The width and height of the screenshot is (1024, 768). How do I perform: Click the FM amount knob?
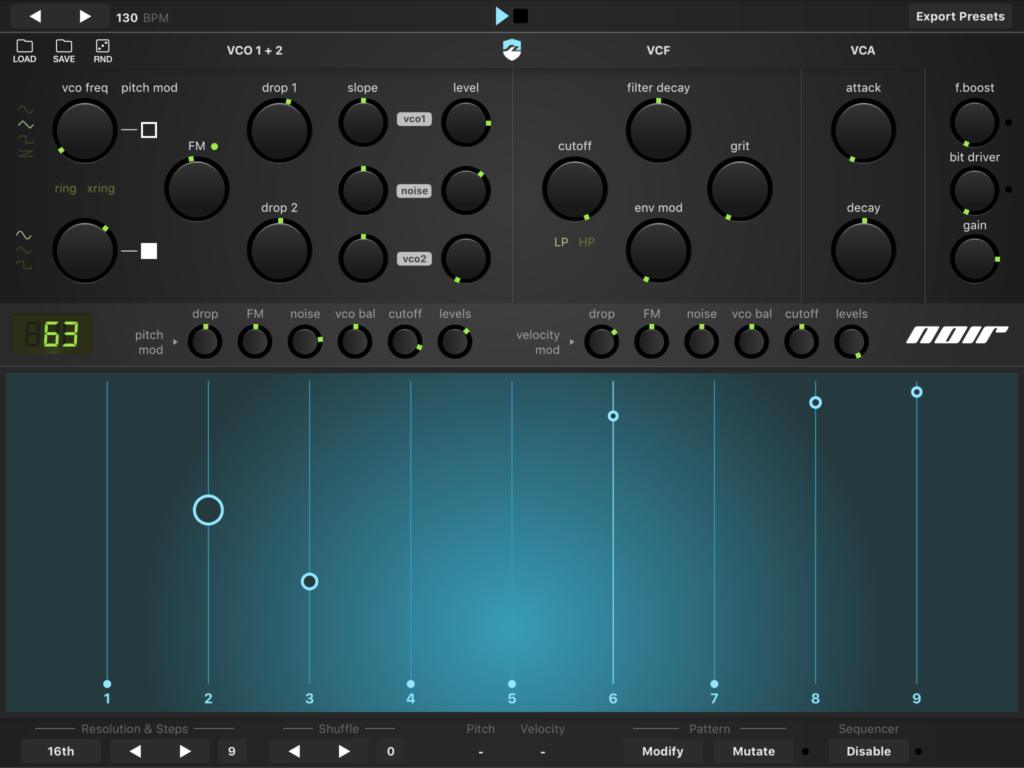[197, 189]
